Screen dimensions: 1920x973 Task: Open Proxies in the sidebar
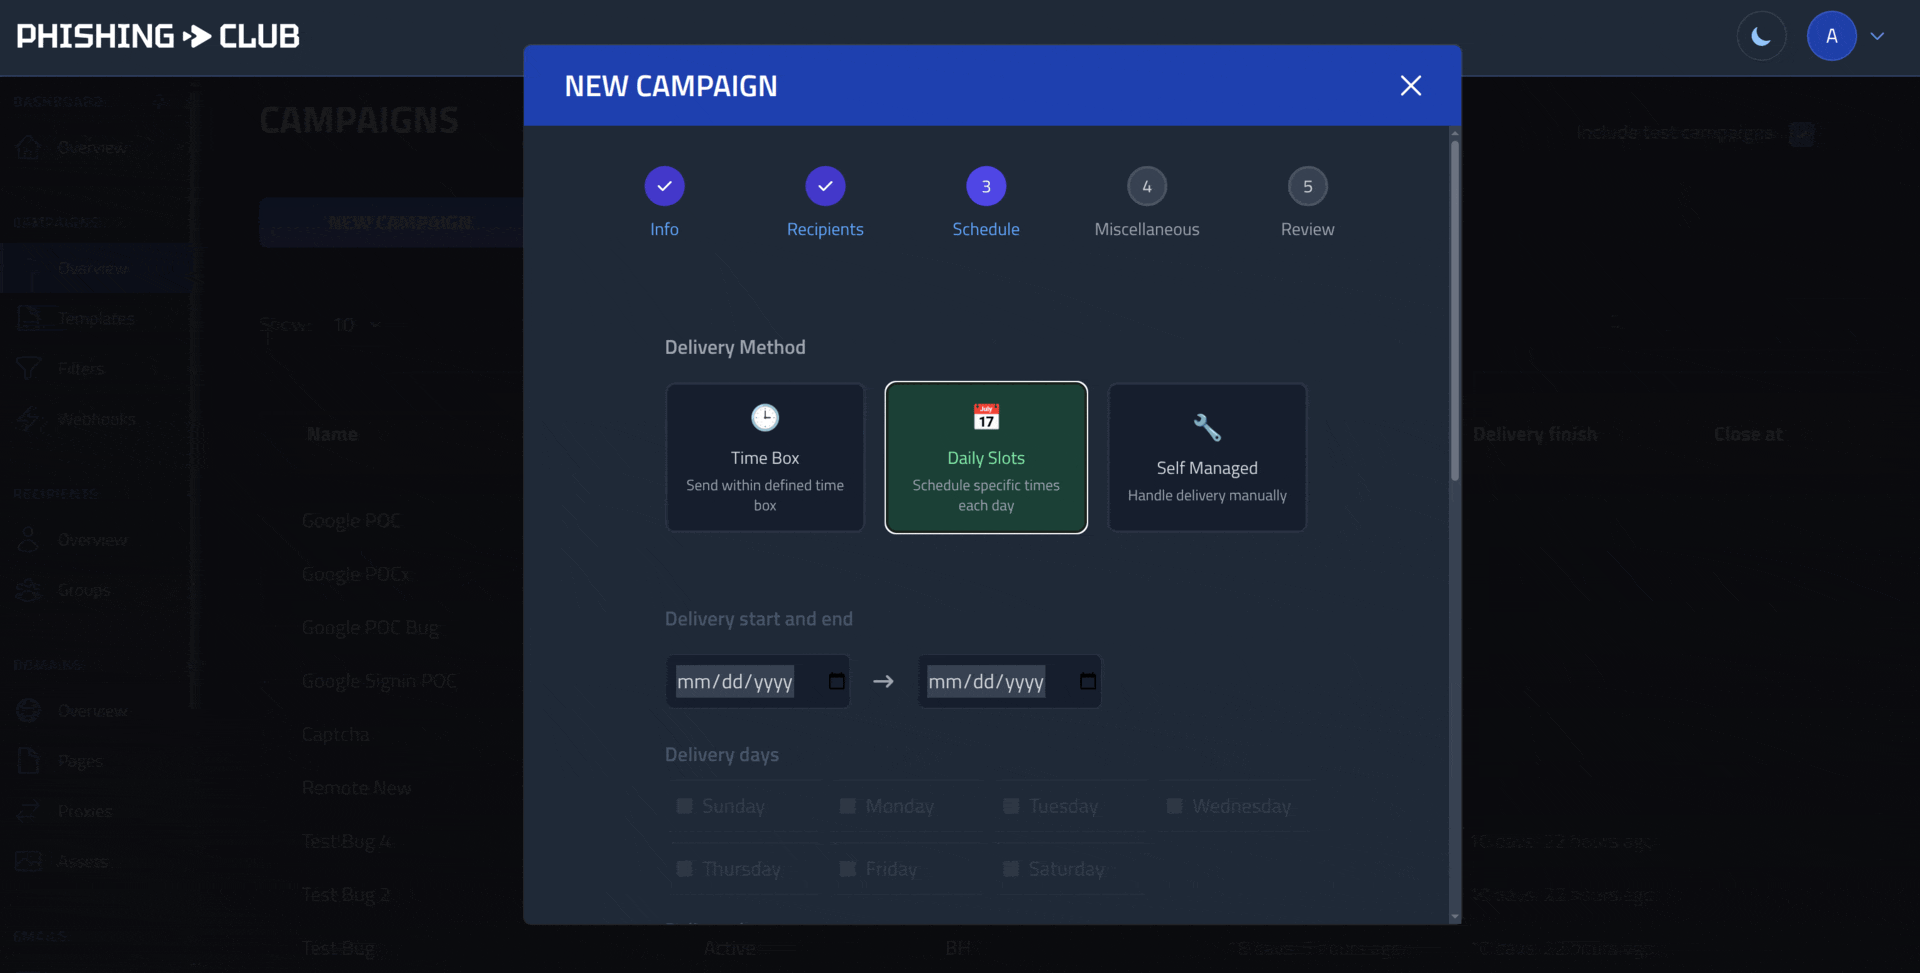85,811
